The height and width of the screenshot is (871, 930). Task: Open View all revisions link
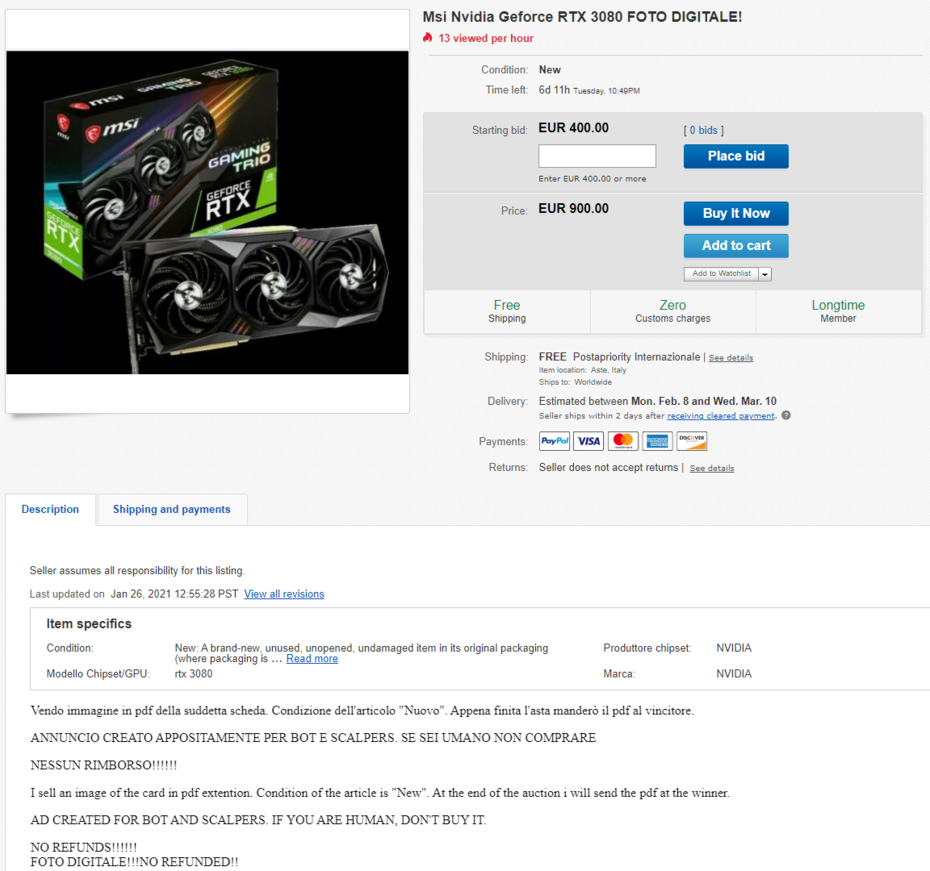pyautogui.click(x=284, y=594)
